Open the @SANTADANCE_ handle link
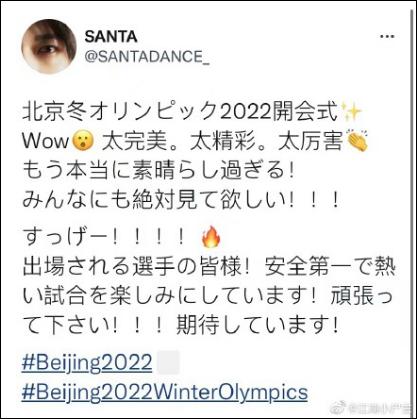 (x=147, y=56)
